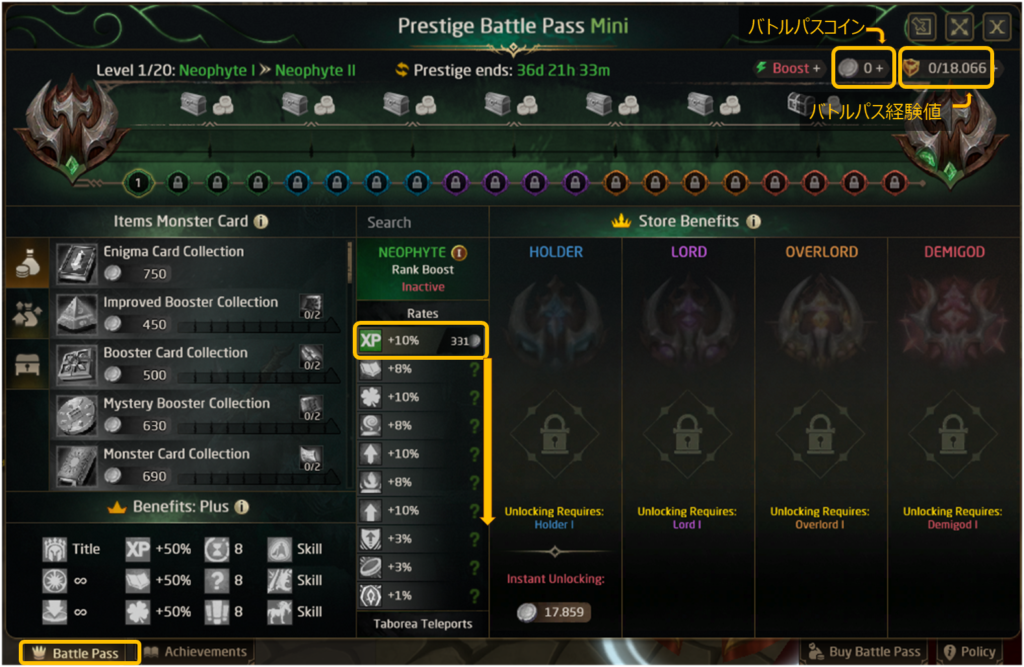Select the coin bag items category

click(x=24, y=264)
